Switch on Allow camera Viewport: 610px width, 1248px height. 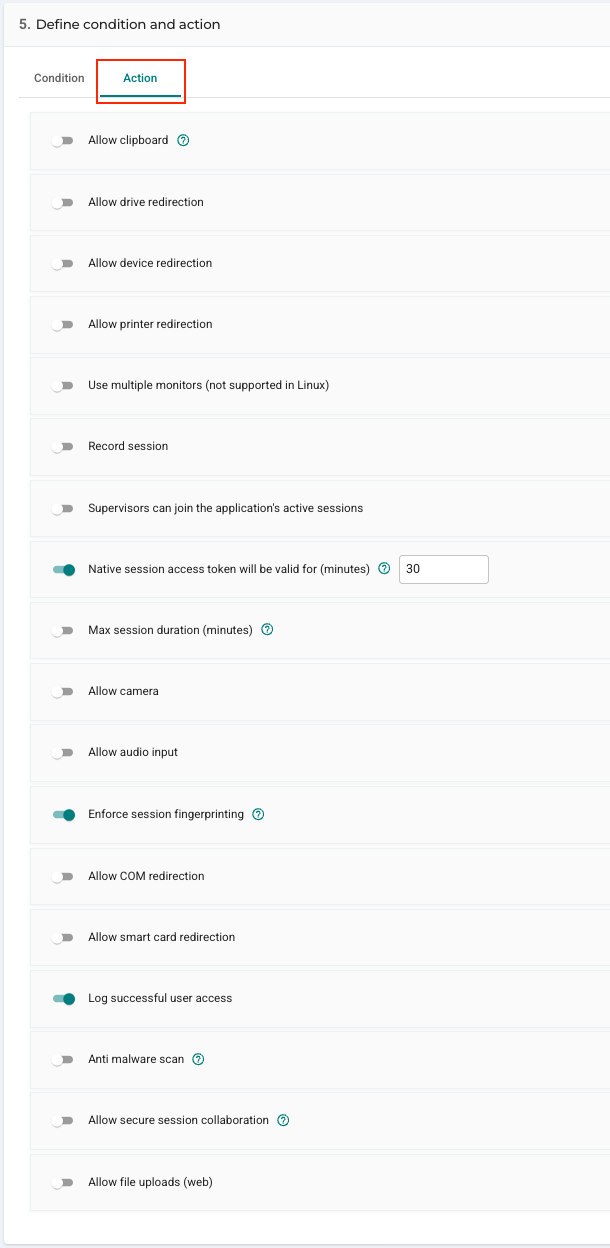point(64,692)
